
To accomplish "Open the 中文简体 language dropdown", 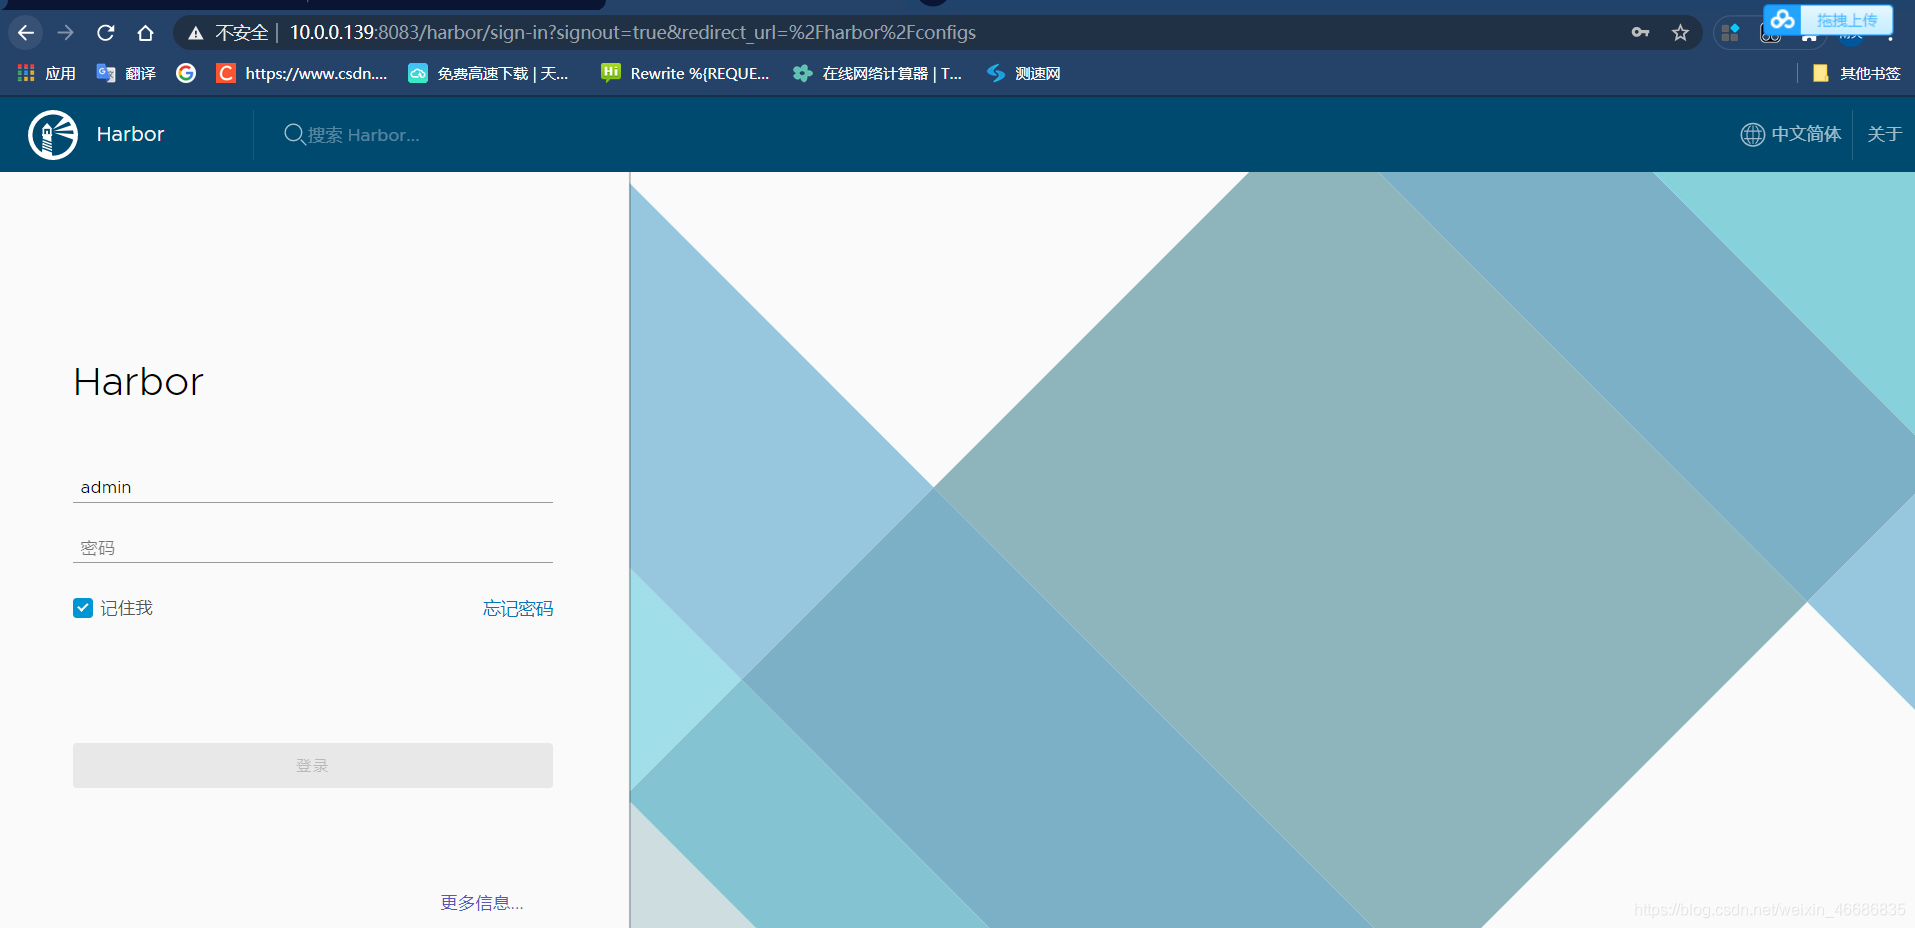I will (1806, 134).
